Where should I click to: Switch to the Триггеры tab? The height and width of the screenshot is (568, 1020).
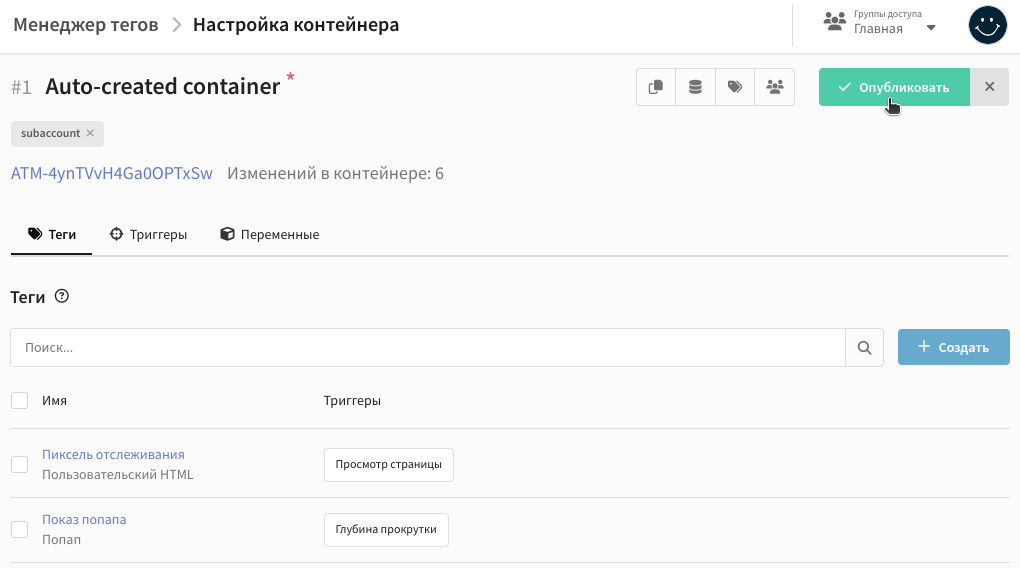click(148, 234)
